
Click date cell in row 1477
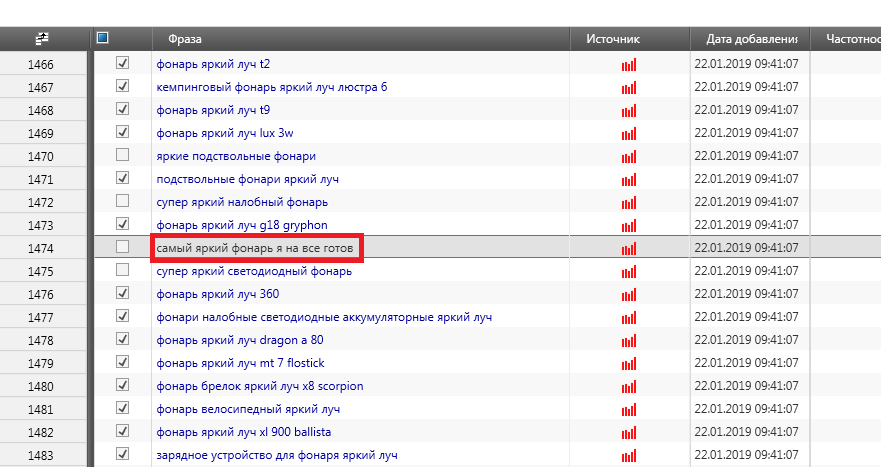(746, 317)
